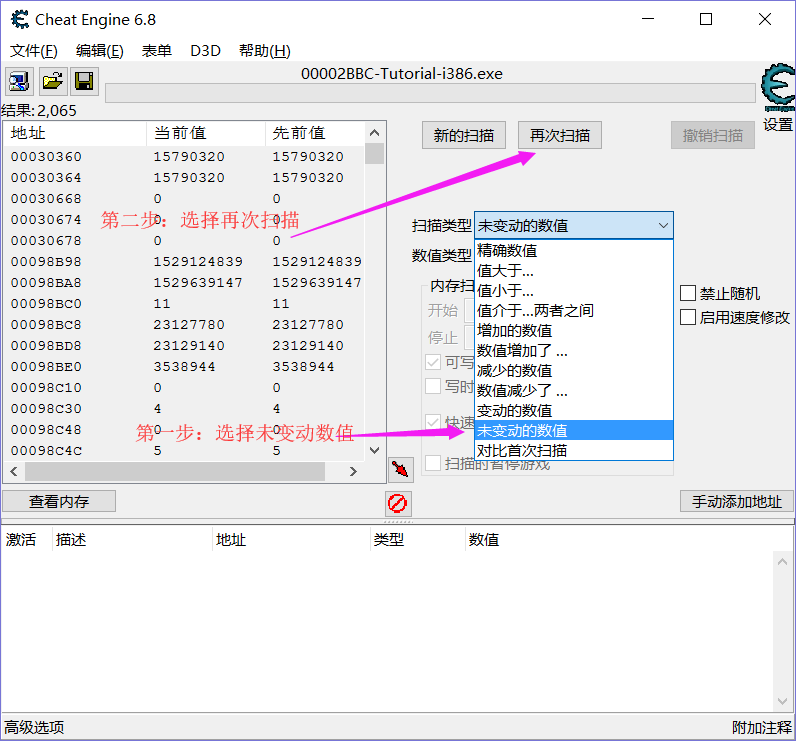The image size is (796, 741).
Task: Click the 当前值 column header
Action: pos(206,133)
